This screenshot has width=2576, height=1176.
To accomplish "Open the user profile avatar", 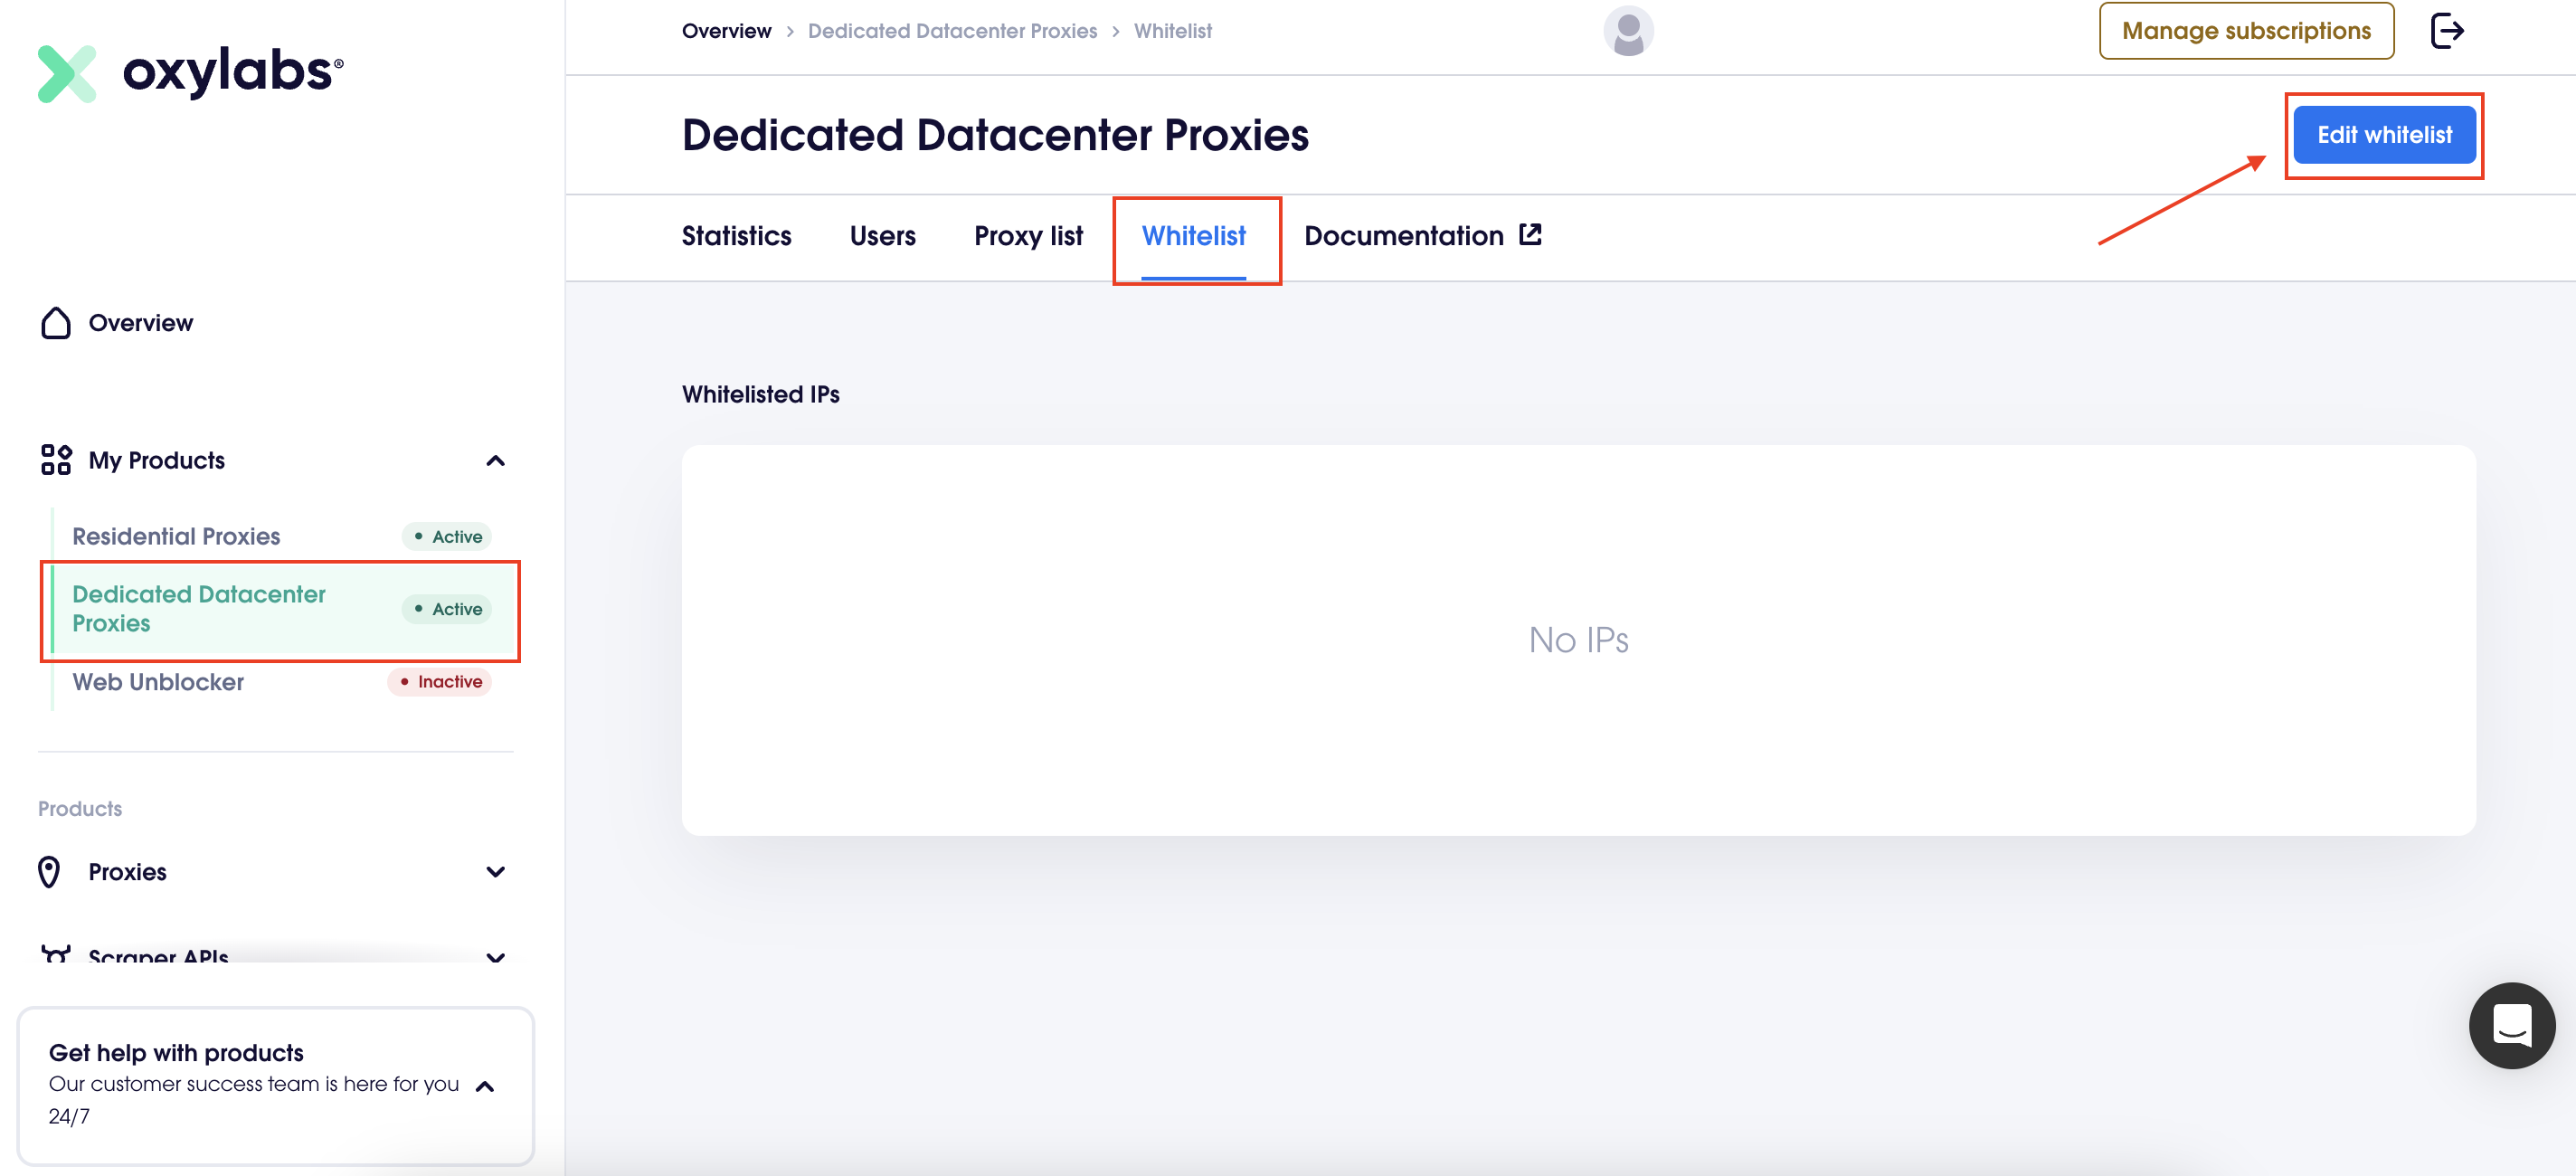I will tap(1627, 31).
